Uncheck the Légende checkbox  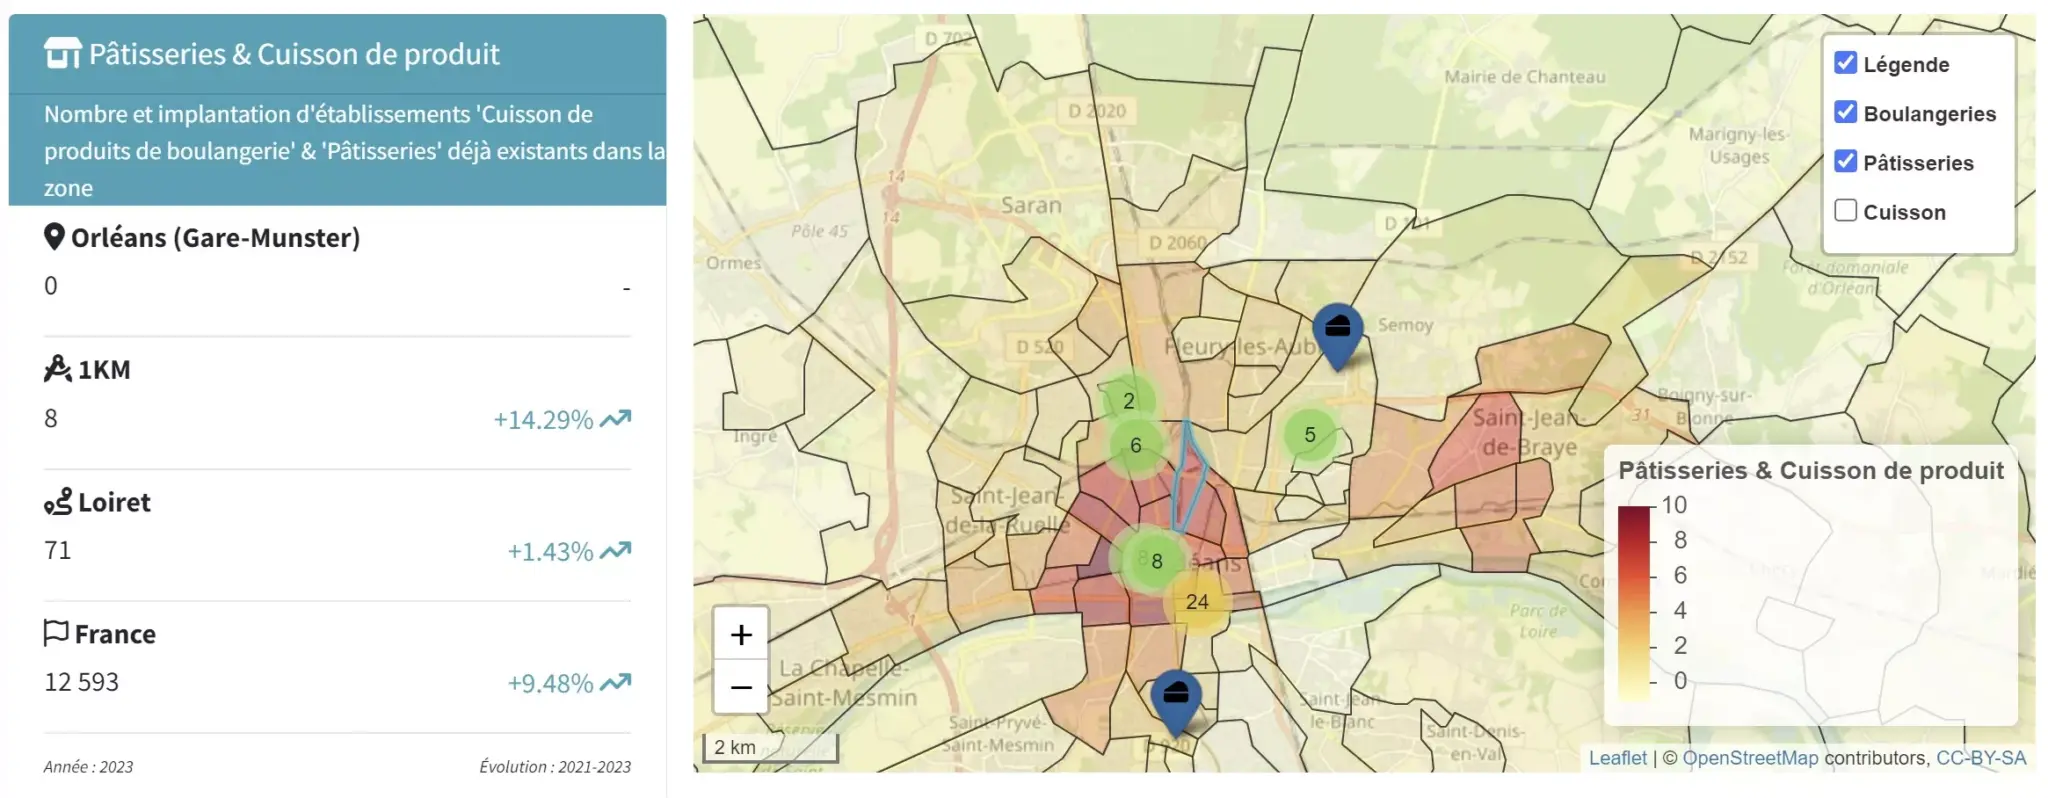click(x=1846, y=63)
